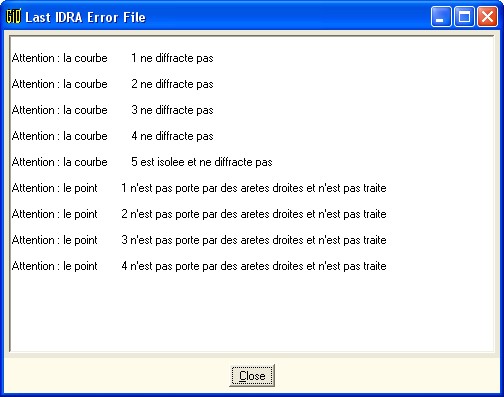The height and width of the screenshot is (397, 504).
Task: Click the GiD application icon in title bar
Action: pyautogui.click(x=13, y=16)
